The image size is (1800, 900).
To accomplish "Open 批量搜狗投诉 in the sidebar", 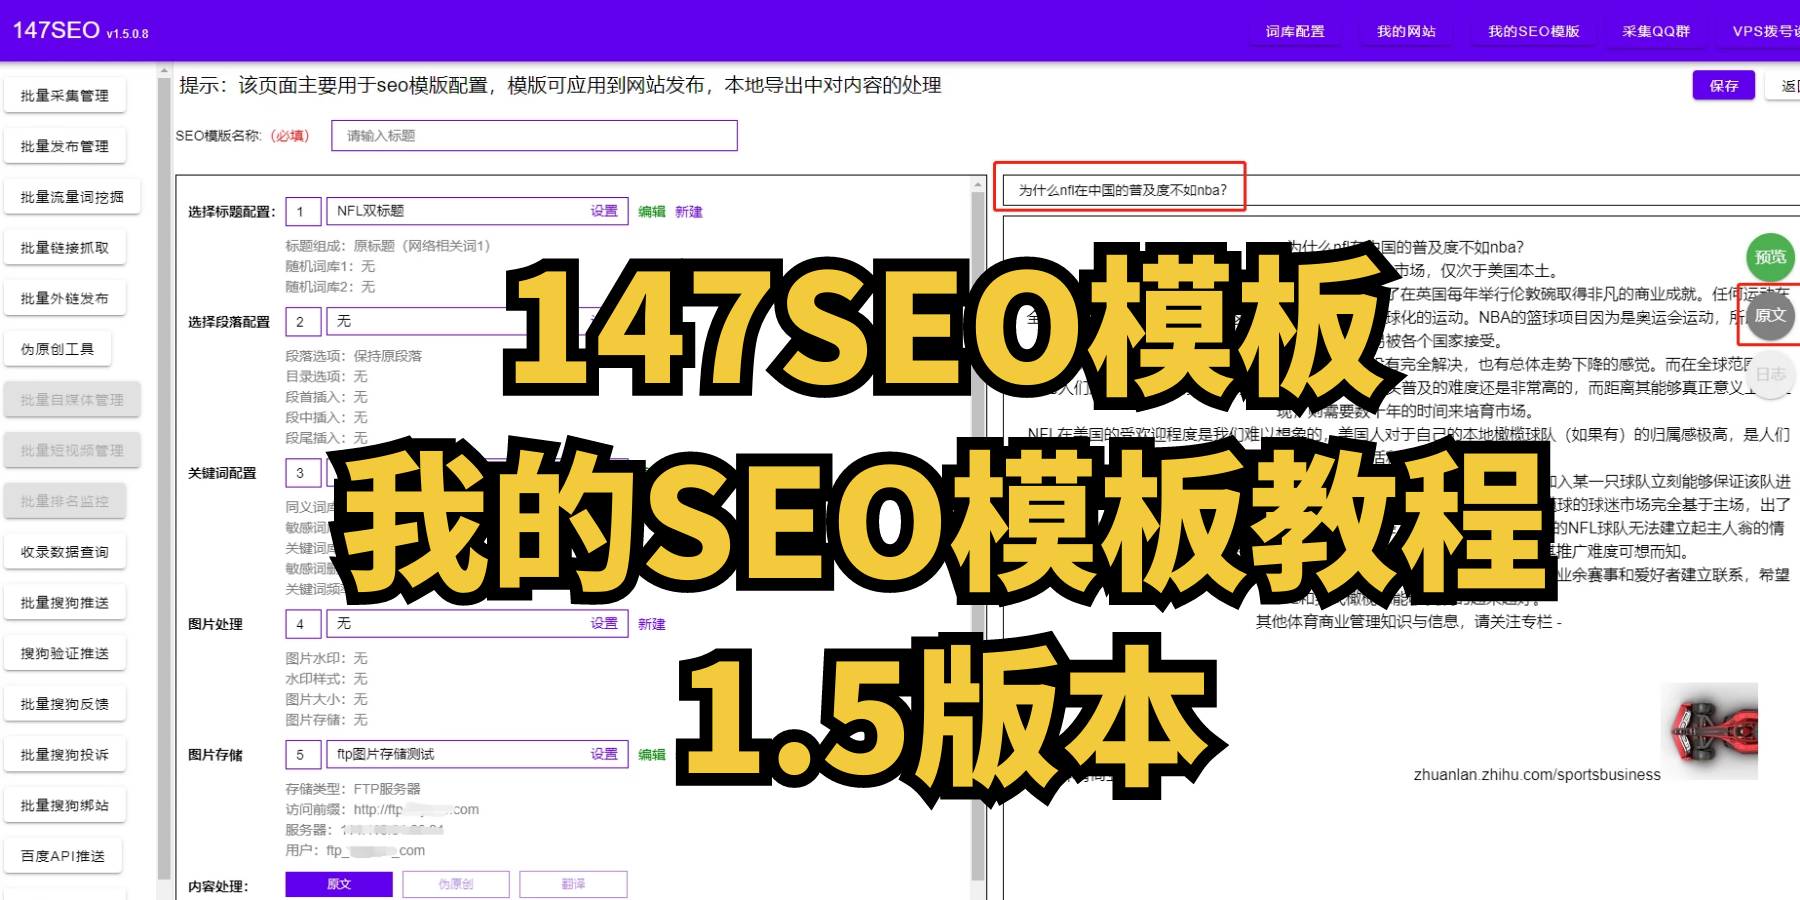I will pos(65,755).
